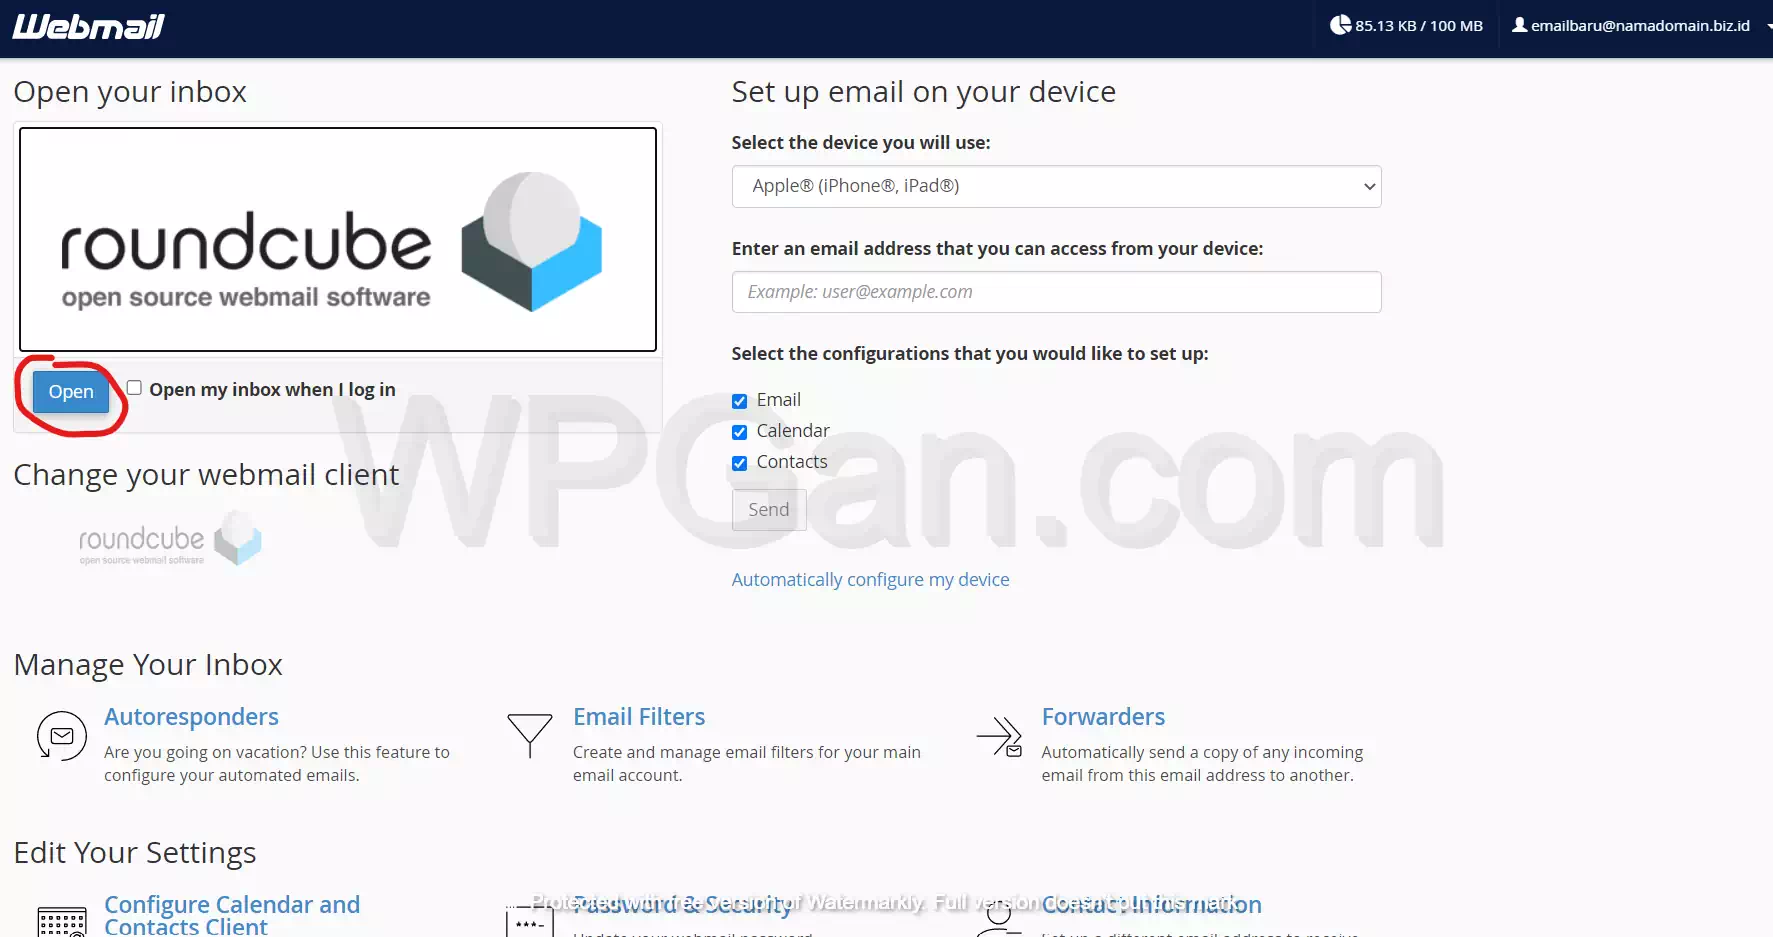Enable Open my inbox when I log in

(134, 388)
